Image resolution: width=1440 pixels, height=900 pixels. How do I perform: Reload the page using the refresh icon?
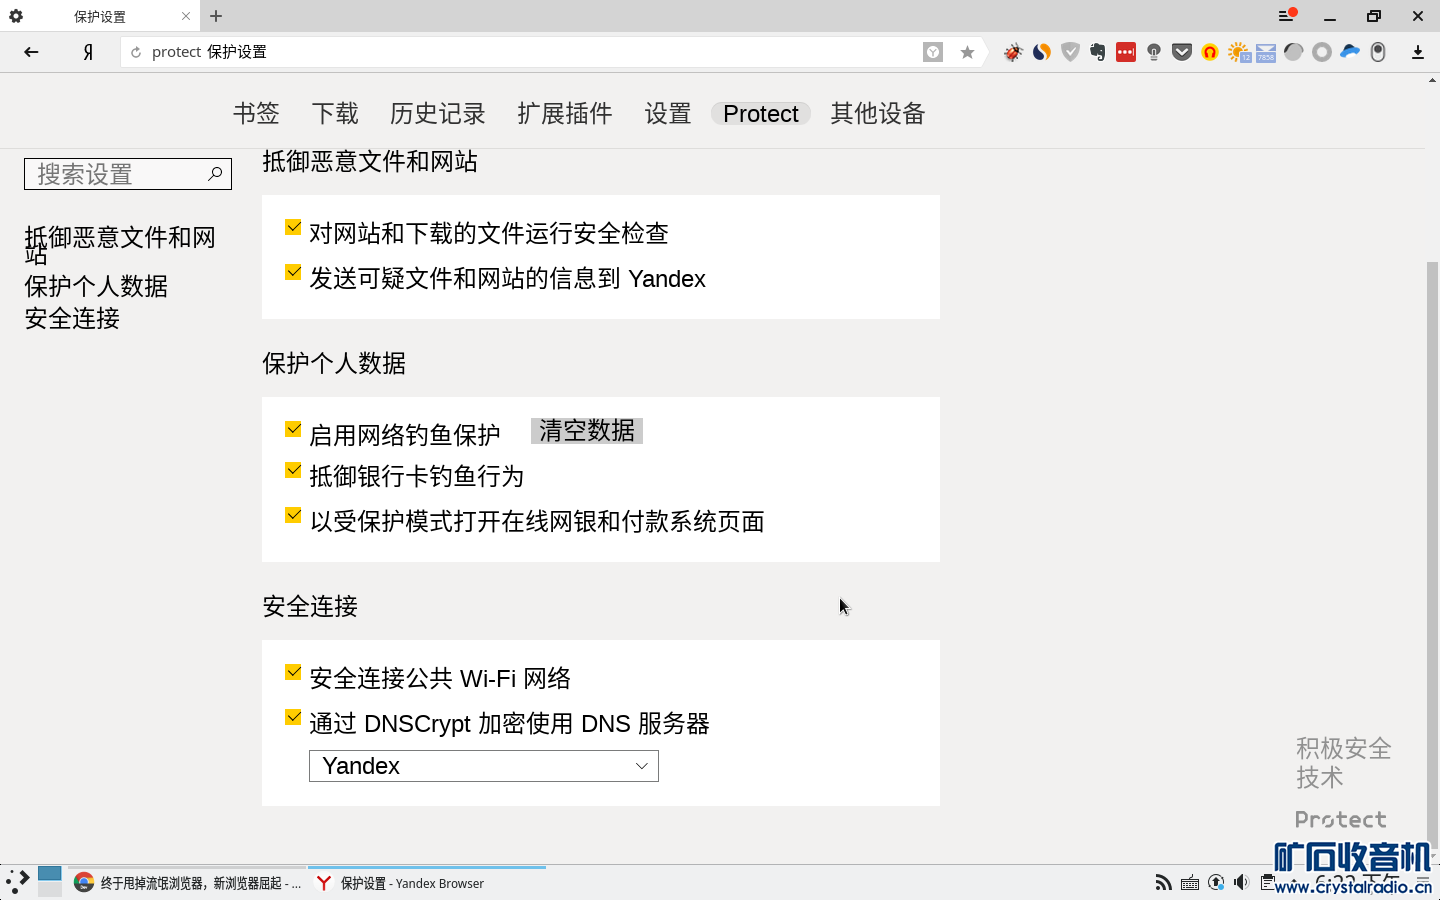click(x=136, y=52)
